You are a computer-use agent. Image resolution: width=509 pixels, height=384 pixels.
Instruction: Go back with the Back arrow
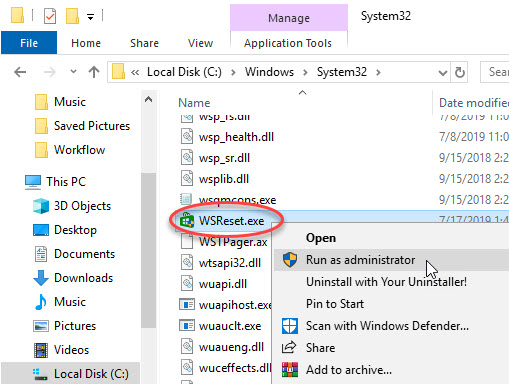coord(20,72)
